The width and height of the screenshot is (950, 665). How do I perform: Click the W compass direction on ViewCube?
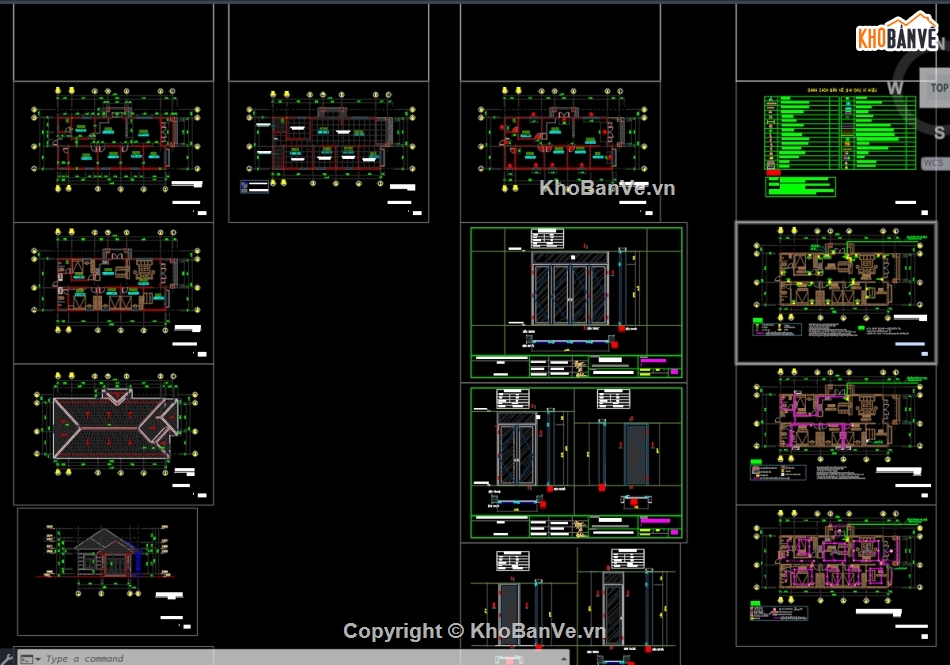click(x=895, y=88)
